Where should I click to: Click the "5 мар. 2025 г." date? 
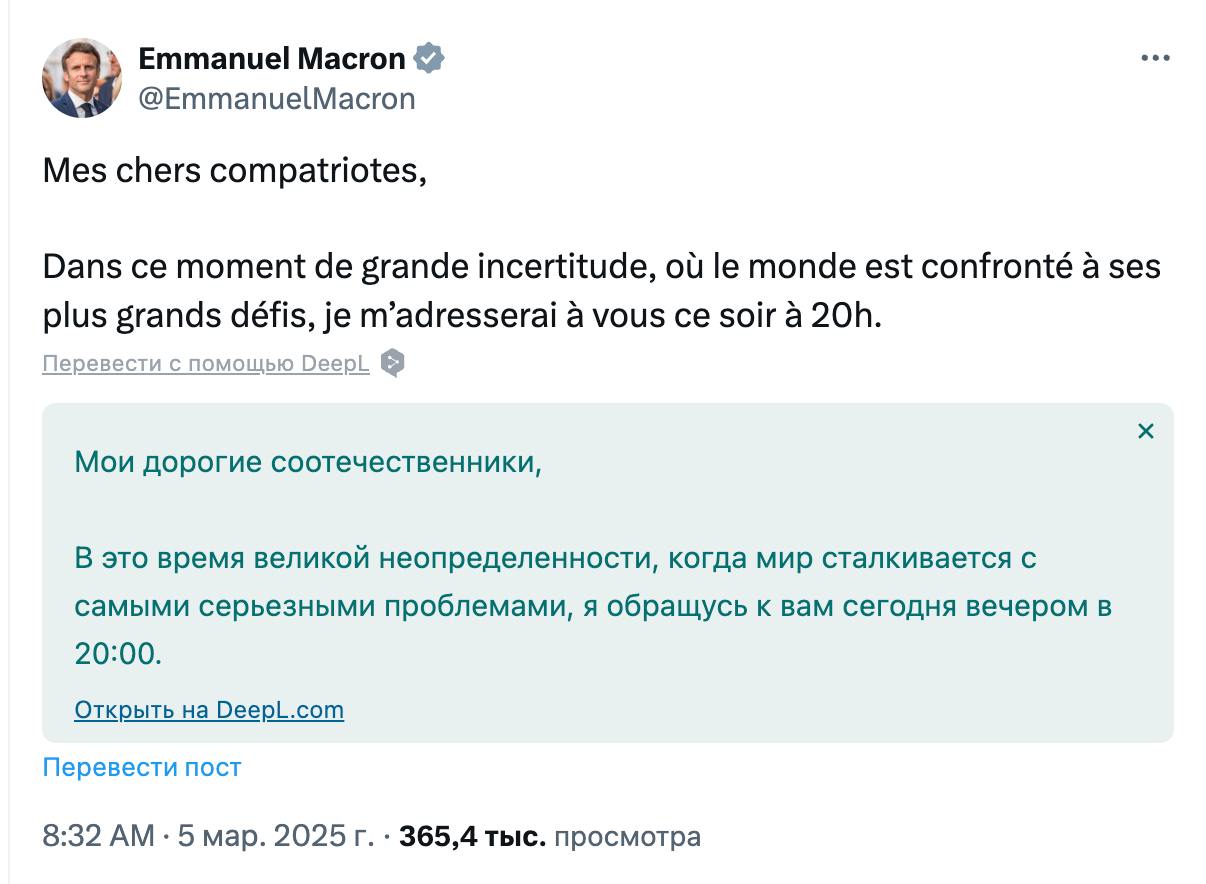click(x=276, y=836)
